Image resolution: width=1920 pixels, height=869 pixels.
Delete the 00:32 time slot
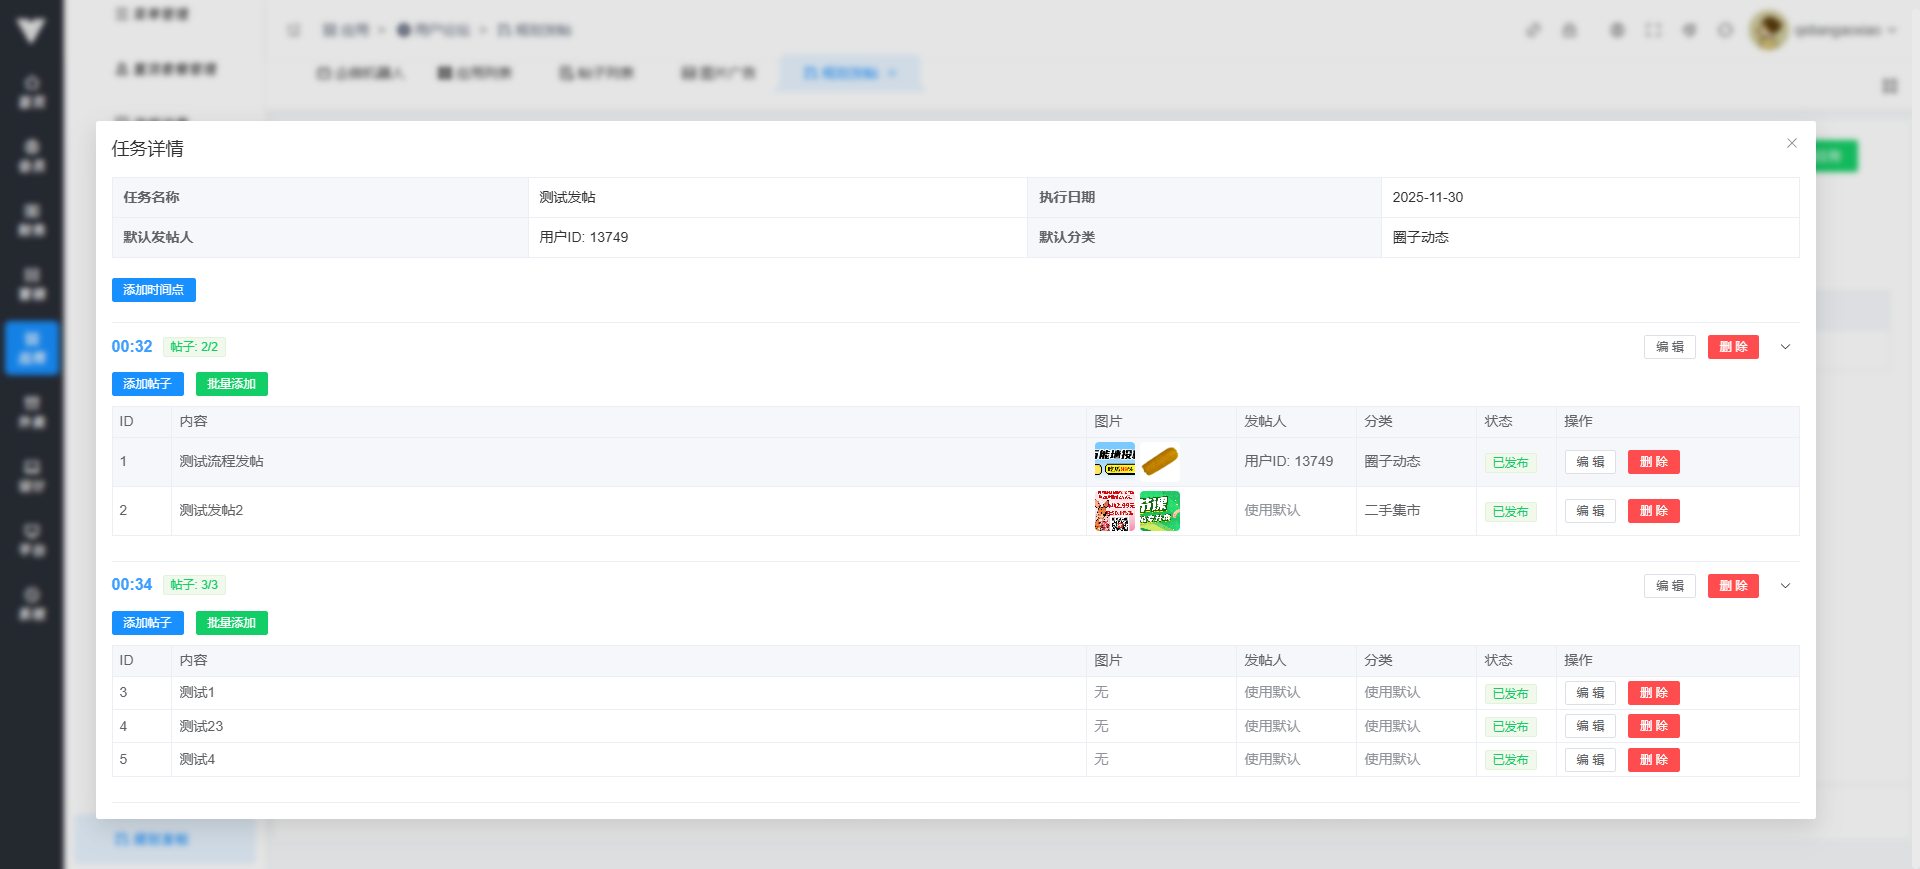1732,347
